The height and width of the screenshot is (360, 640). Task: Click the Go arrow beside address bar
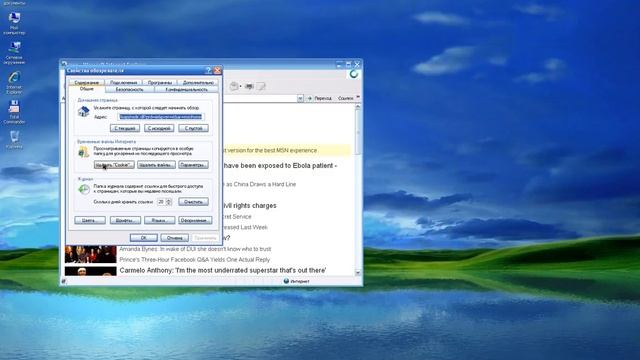click(x=309, y=98)
